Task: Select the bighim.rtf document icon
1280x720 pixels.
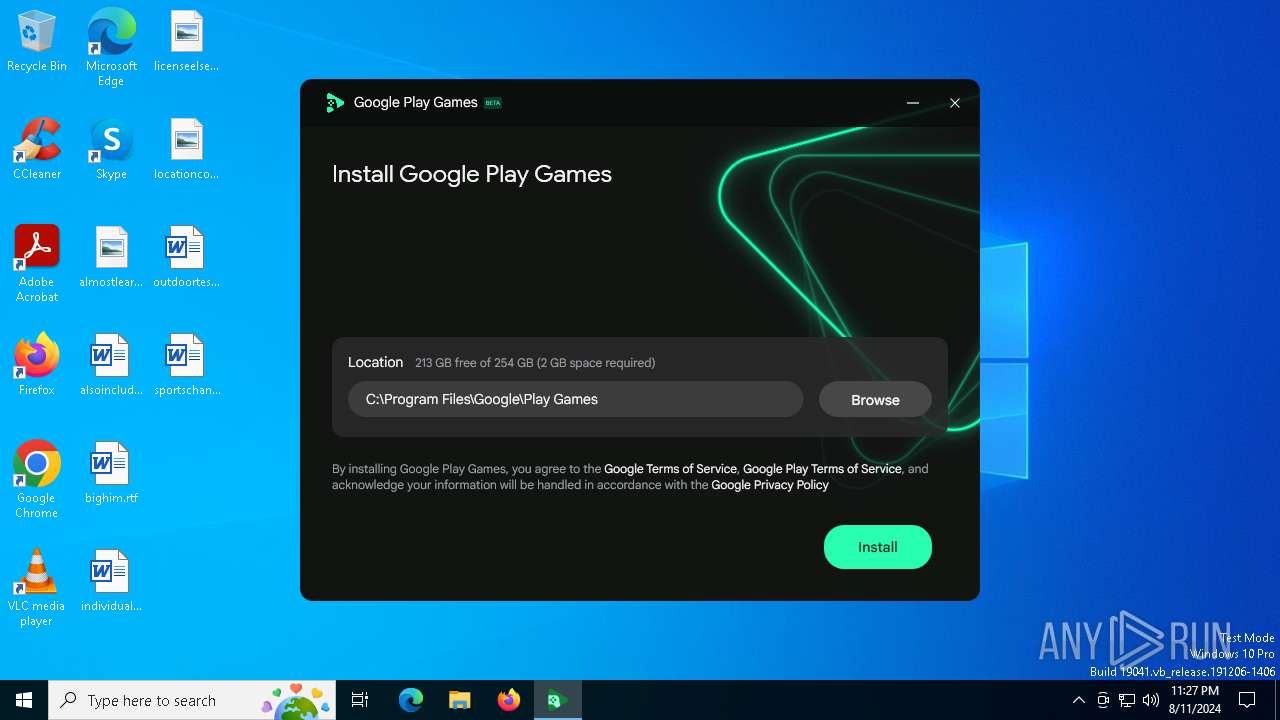Action: (111, 474)
